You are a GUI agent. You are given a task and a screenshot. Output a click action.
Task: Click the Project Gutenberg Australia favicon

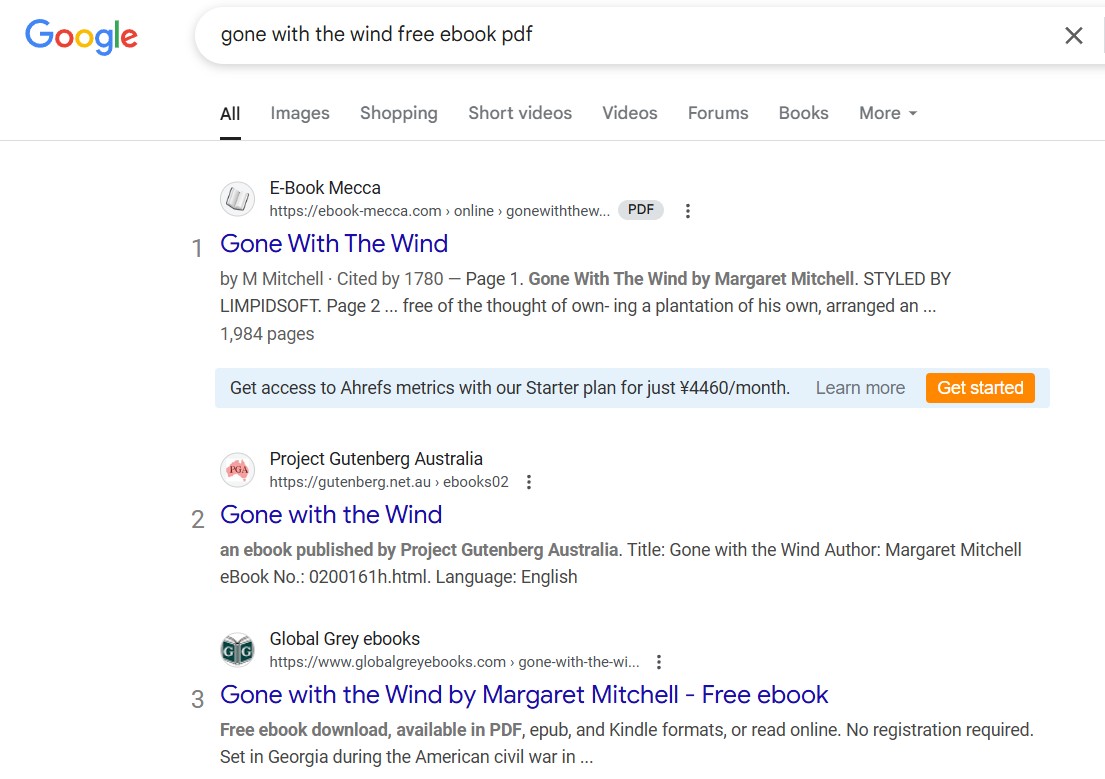pyautogui.click(x=237, y=470)
